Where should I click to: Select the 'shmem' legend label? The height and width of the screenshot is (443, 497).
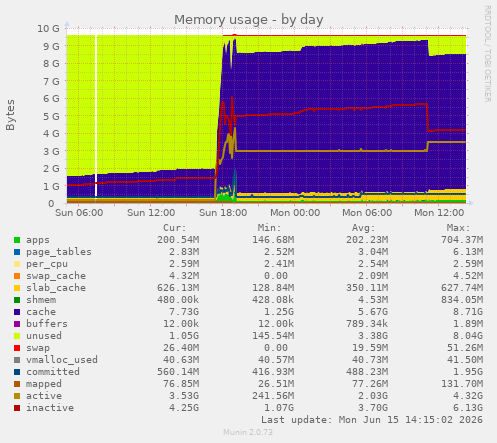pos(41,300)
